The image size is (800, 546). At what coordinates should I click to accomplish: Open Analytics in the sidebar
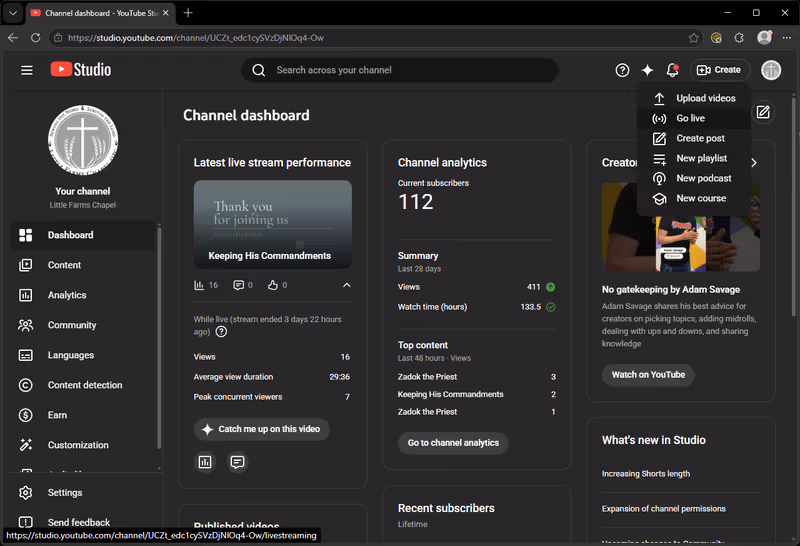83,295
